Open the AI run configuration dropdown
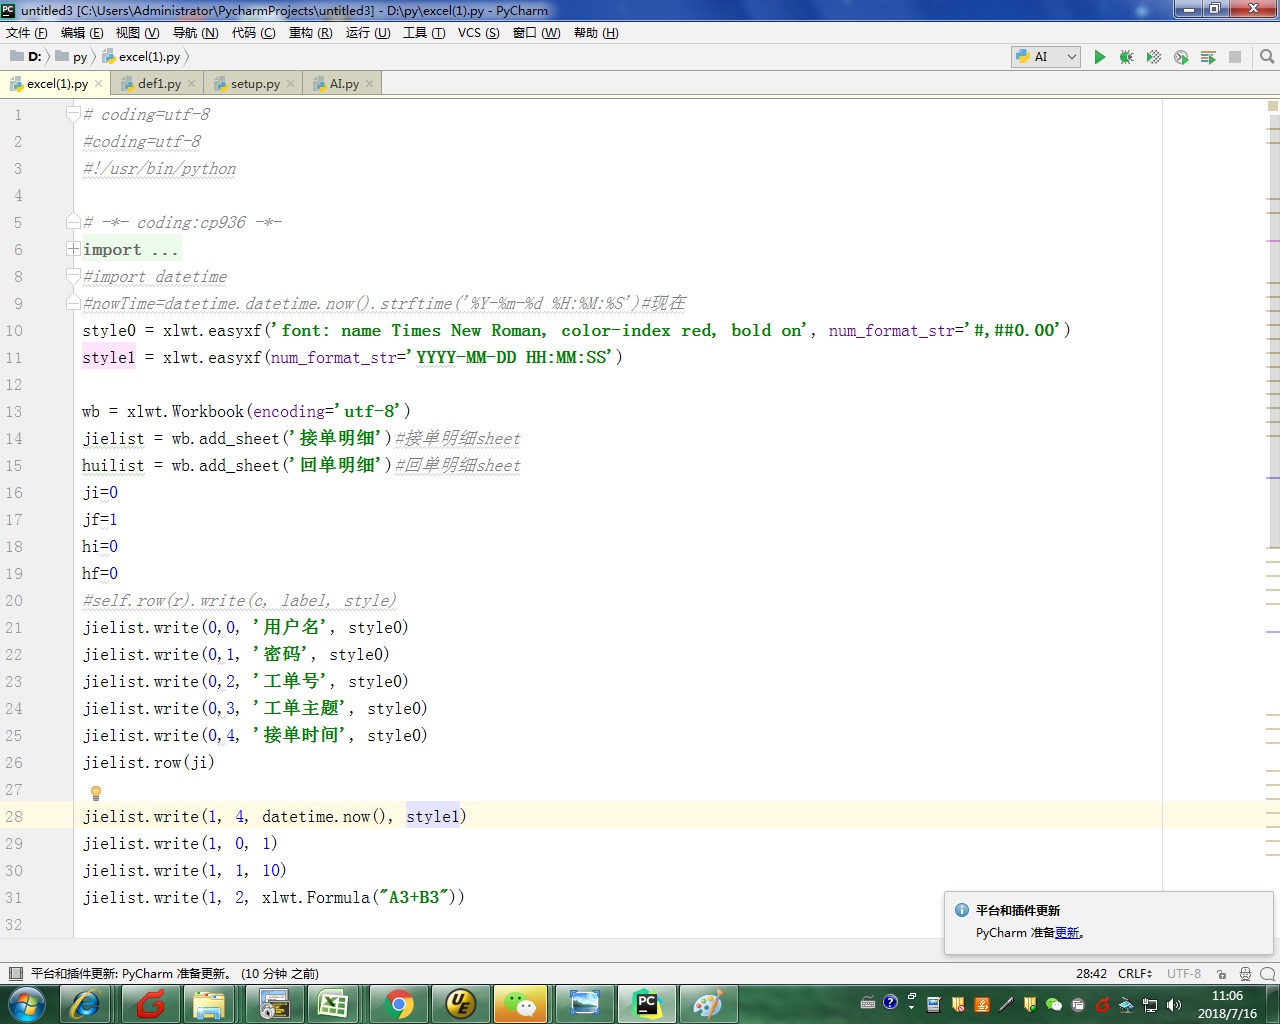The image size is (1280, 1024). 1046,57
